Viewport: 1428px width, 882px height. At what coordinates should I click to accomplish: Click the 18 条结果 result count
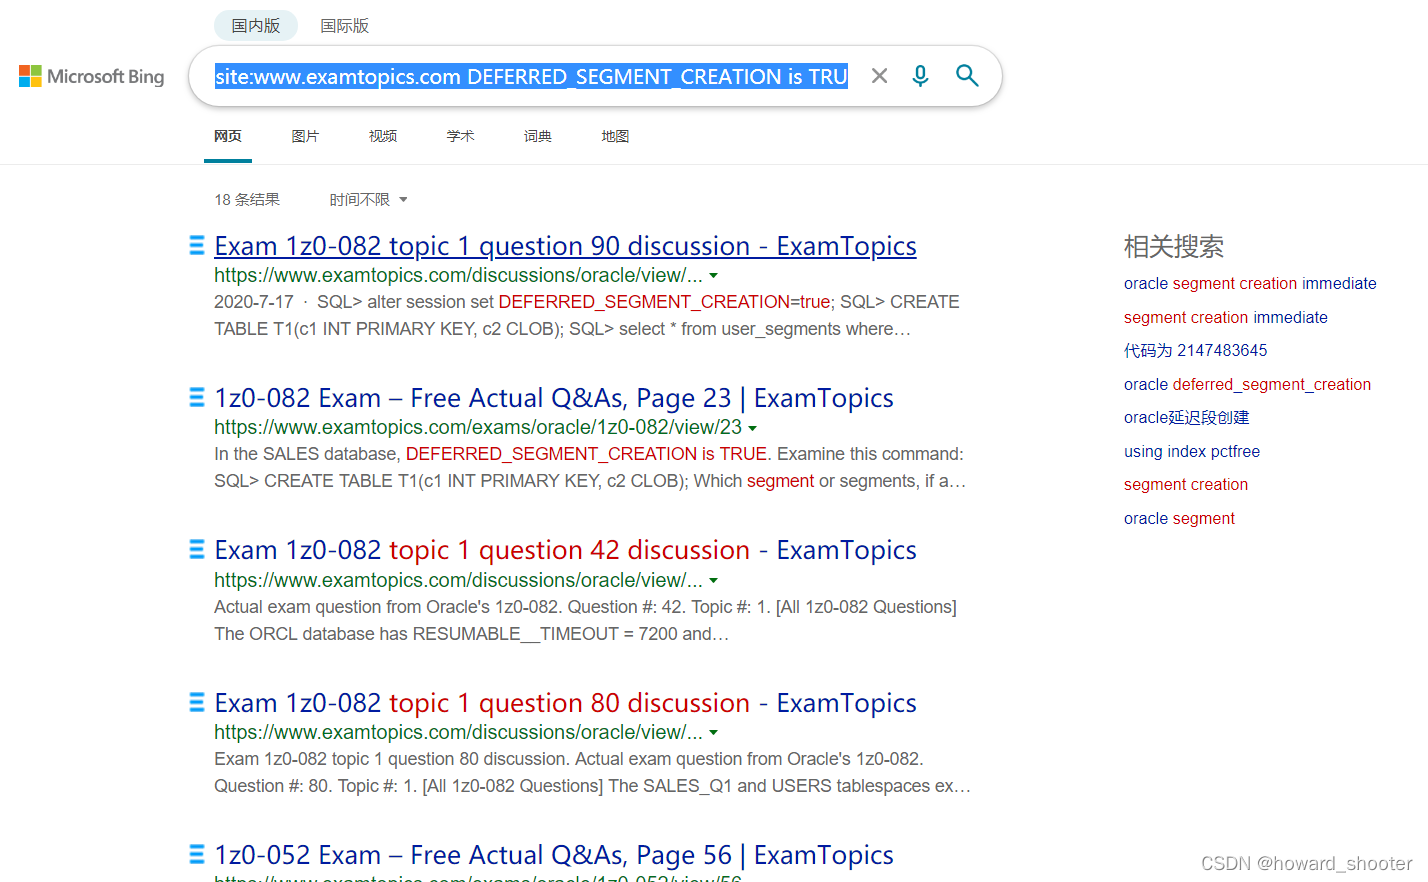(x=247, y=200)
